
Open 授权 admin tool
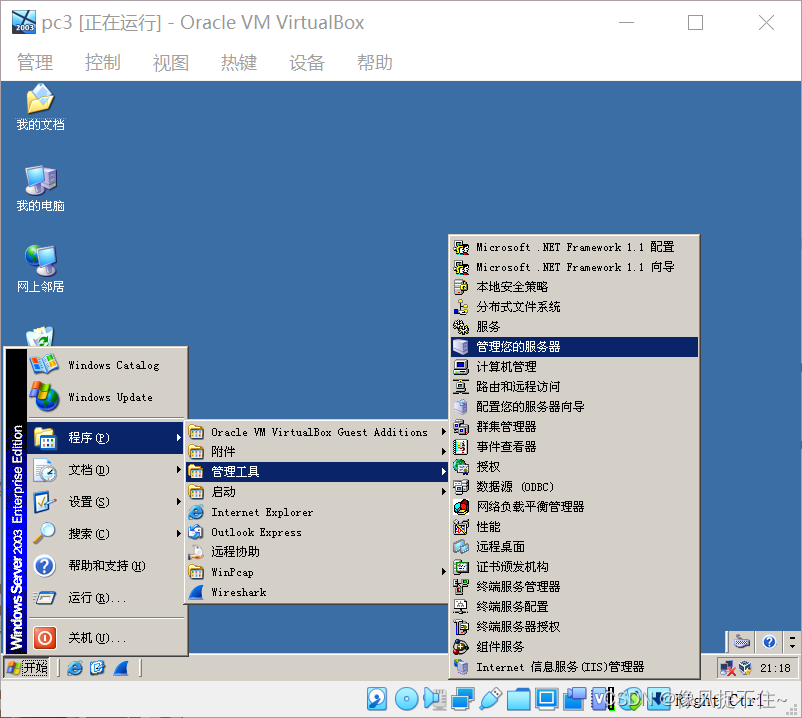(574, 466)
